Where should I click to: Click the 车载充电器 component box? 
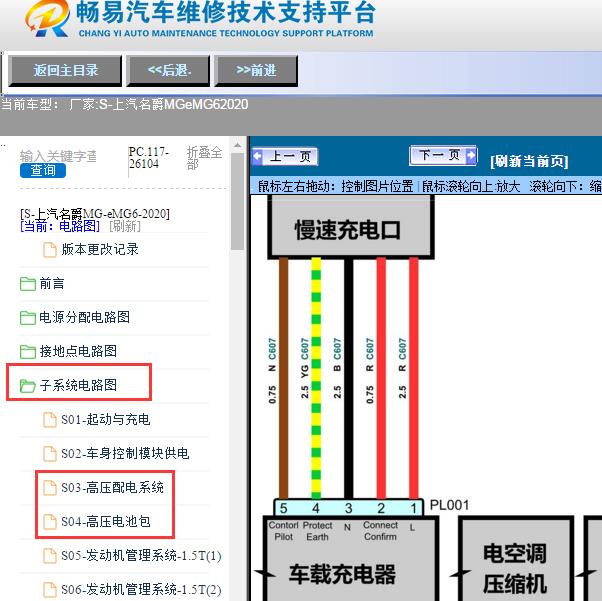[x=351, y=559]
